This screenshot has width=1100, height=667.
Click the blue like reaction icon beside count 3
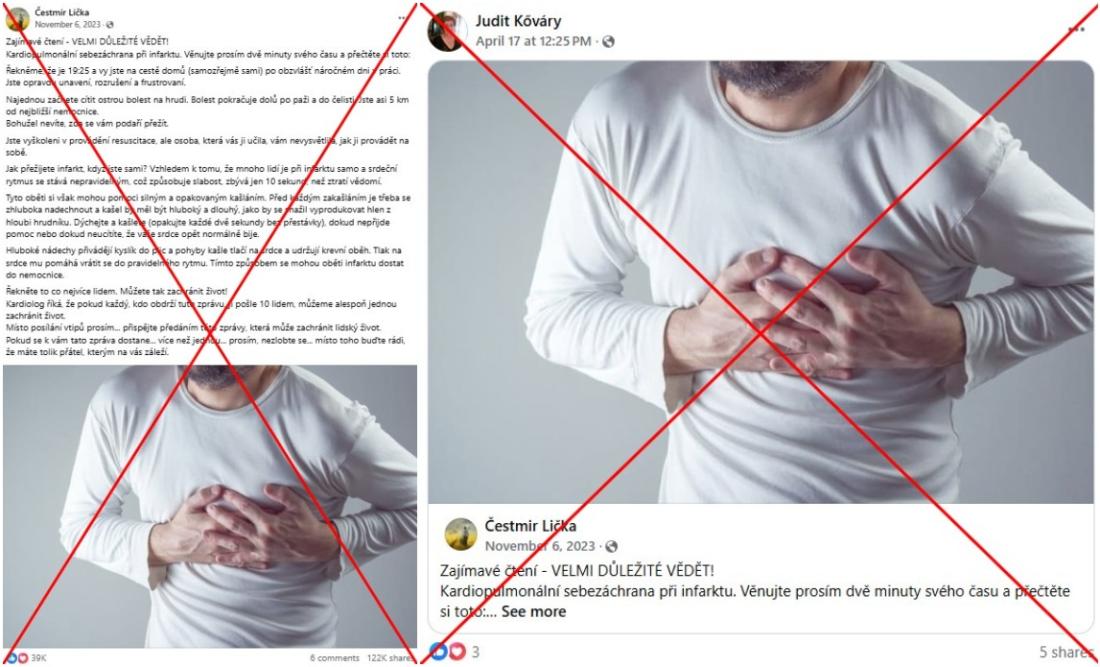[439, 652]
